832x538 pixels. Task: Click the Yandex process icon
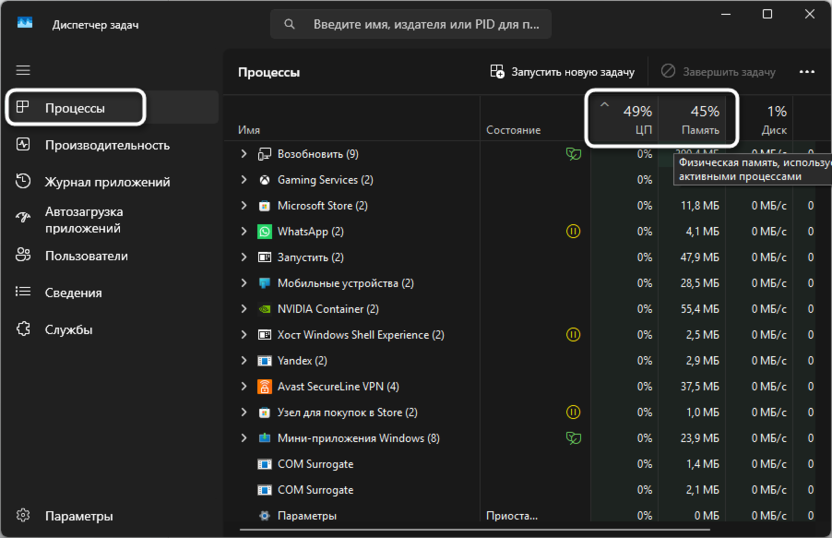click(264, 361)
